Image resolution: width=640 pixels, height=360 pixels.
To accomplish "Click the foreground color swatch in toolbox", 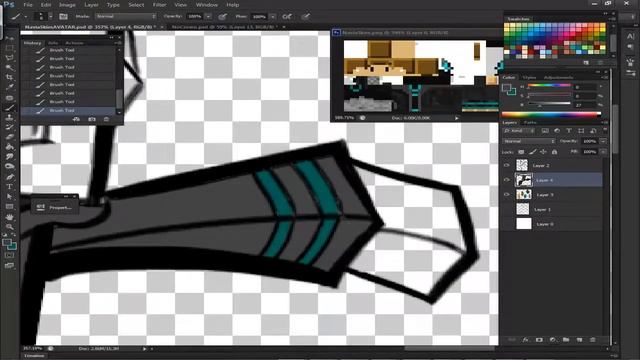I will (x=7, y=243).
